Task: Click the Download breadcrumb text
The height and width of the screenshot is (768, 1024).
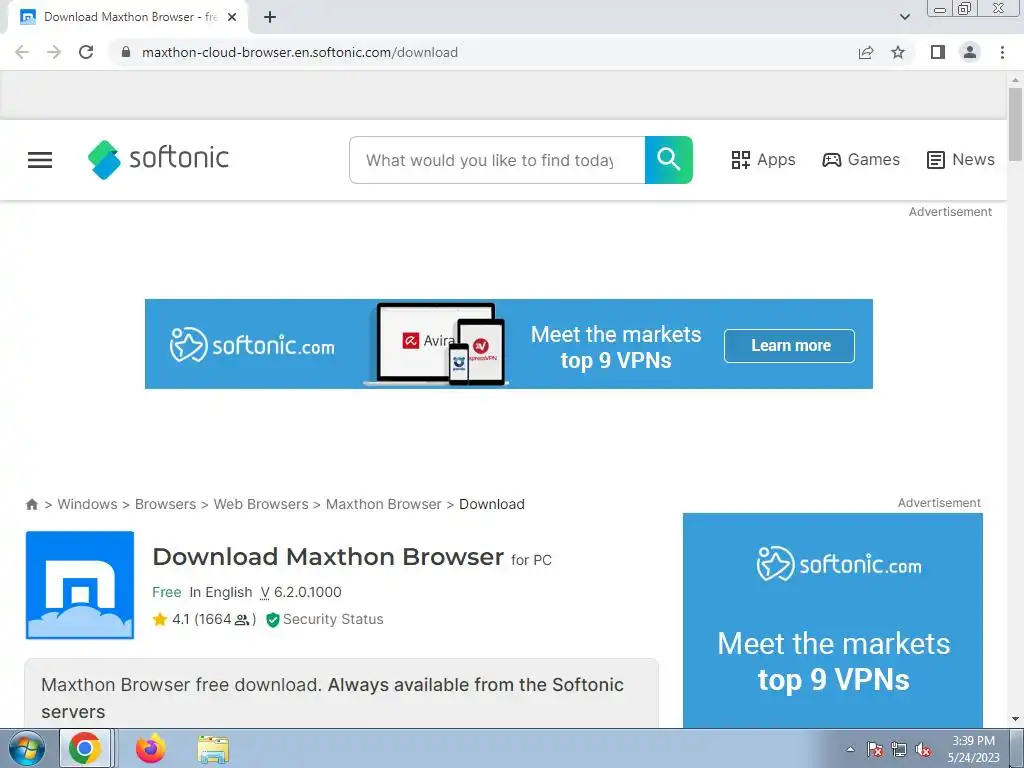Action: pos(492,504)
